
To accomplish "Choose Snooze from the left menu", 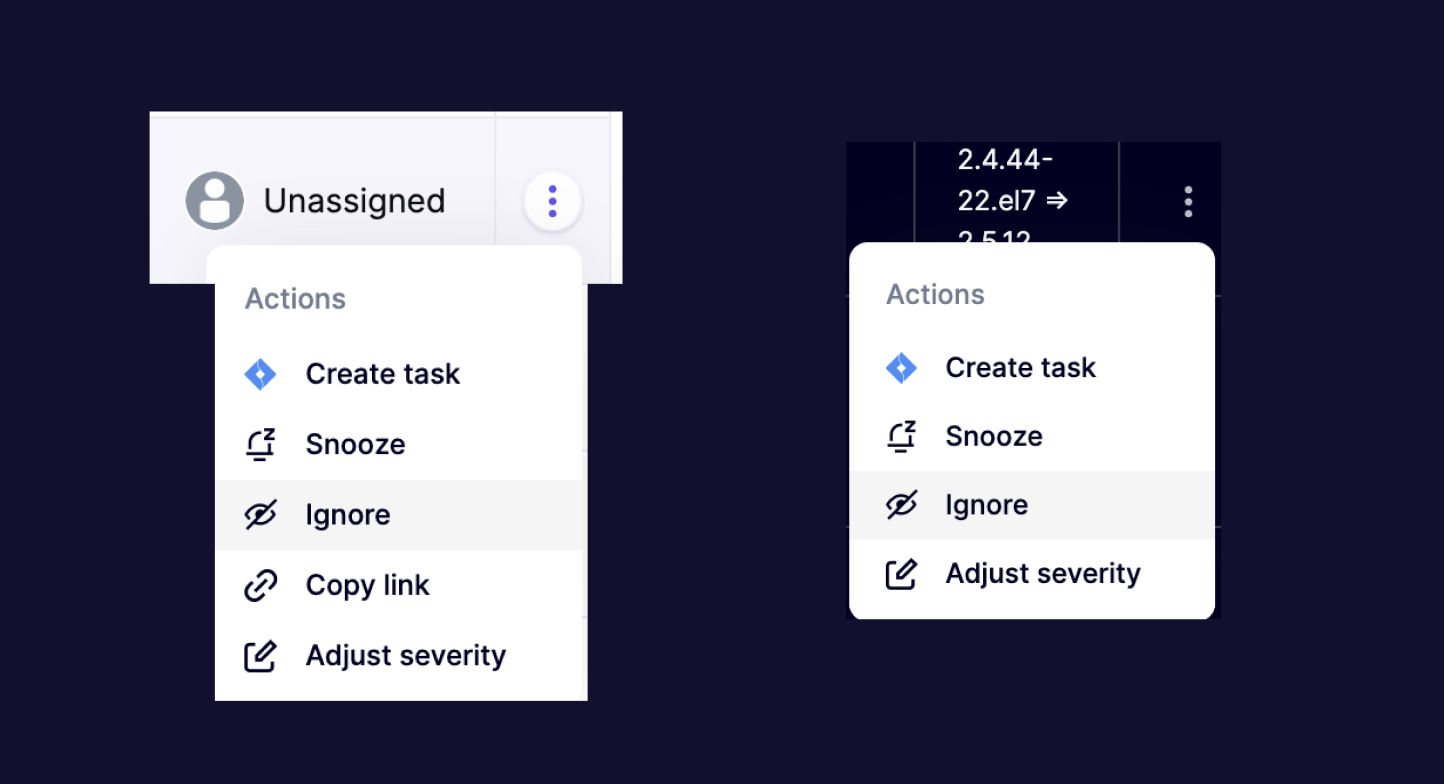I will point(399,444).
